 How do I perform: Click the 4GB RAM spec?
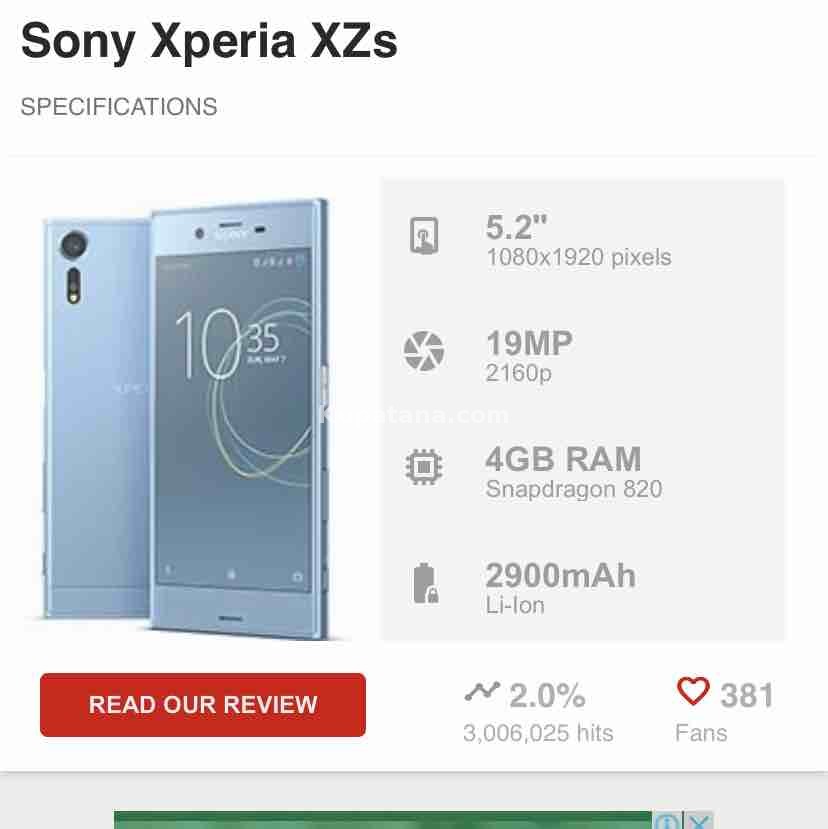click(x=564, y=459)
